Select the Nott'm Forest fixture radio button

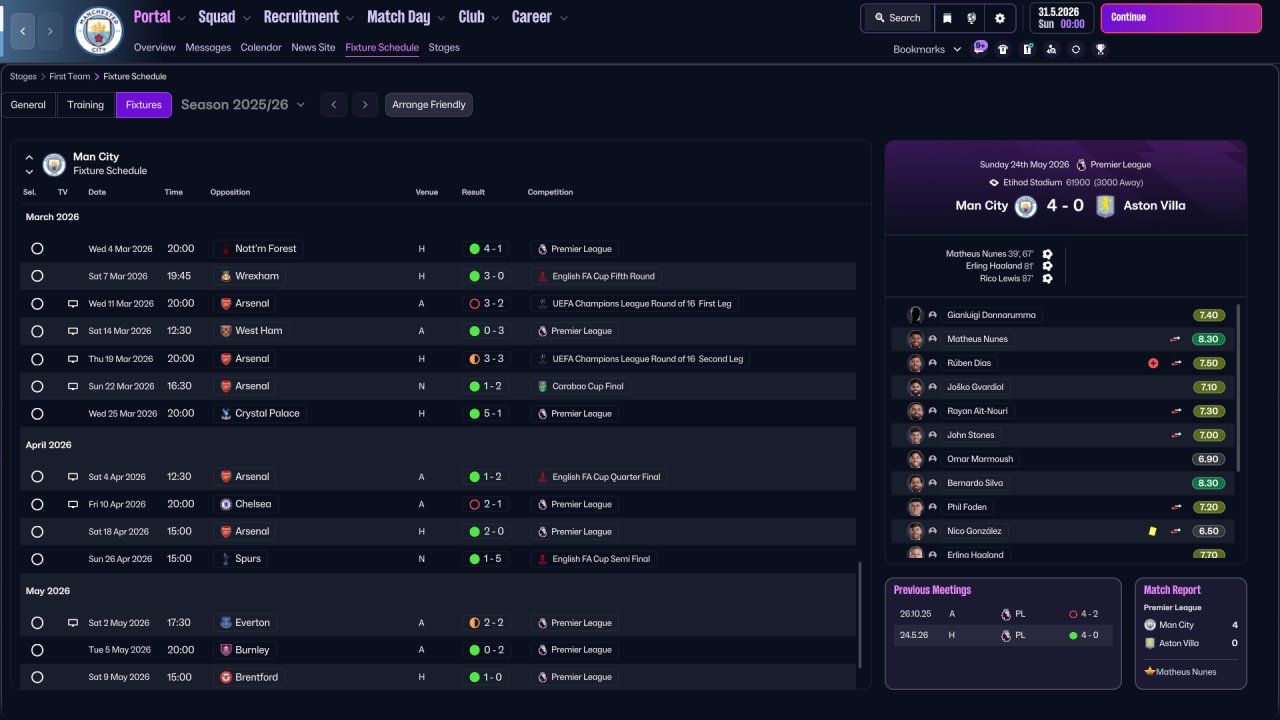coord(37,249)
